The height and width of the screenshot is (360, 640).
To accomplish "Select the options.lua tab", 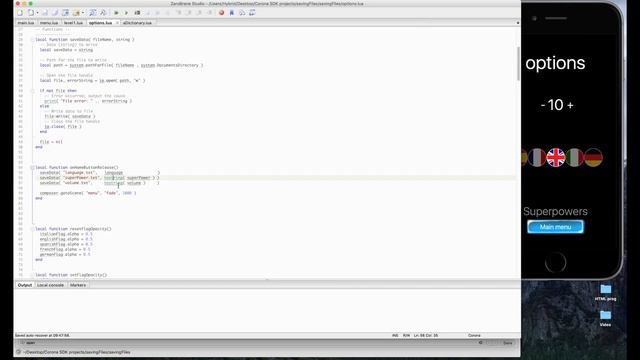I will 100,23.
